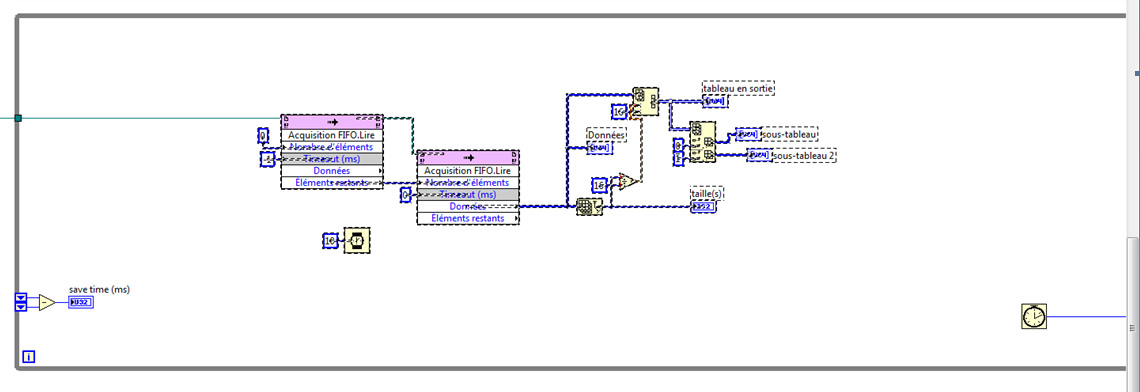Select the Timeout (ms) row of second FIFO node
Screen dimensions: 1140x392
click(468, 194)
